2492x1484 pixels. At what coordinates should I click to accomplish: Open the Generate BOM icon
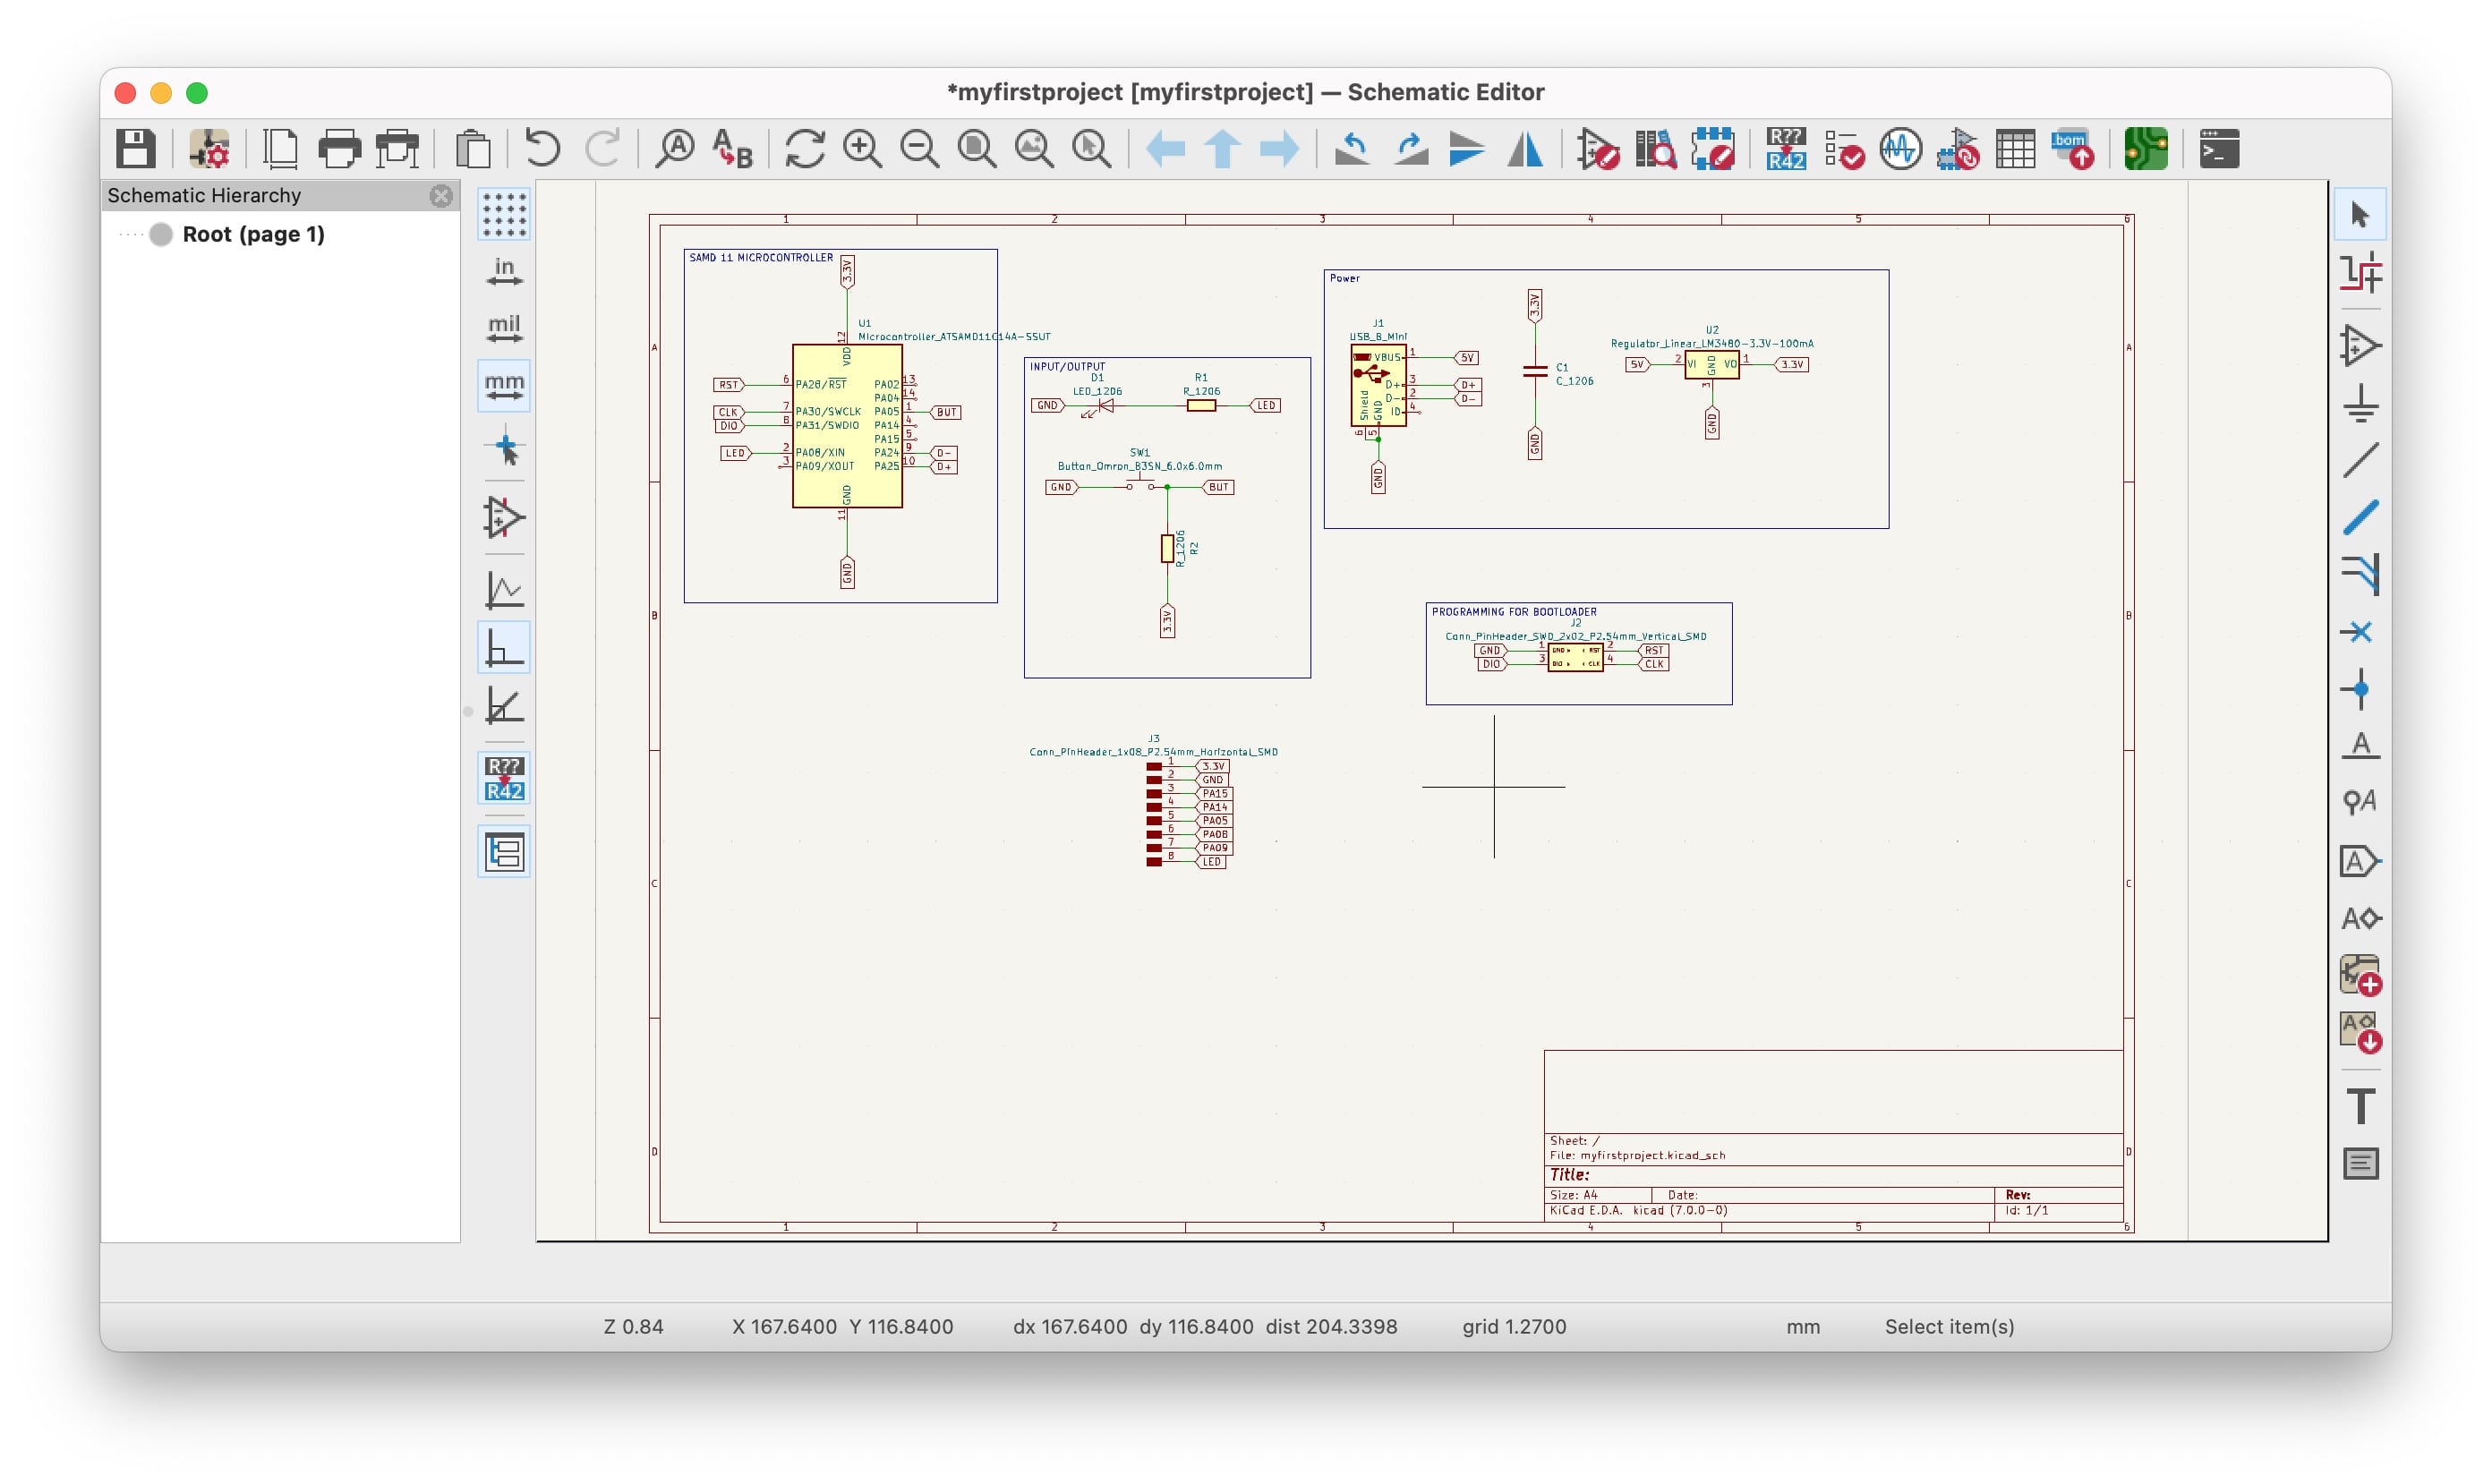coord(2072,149)
